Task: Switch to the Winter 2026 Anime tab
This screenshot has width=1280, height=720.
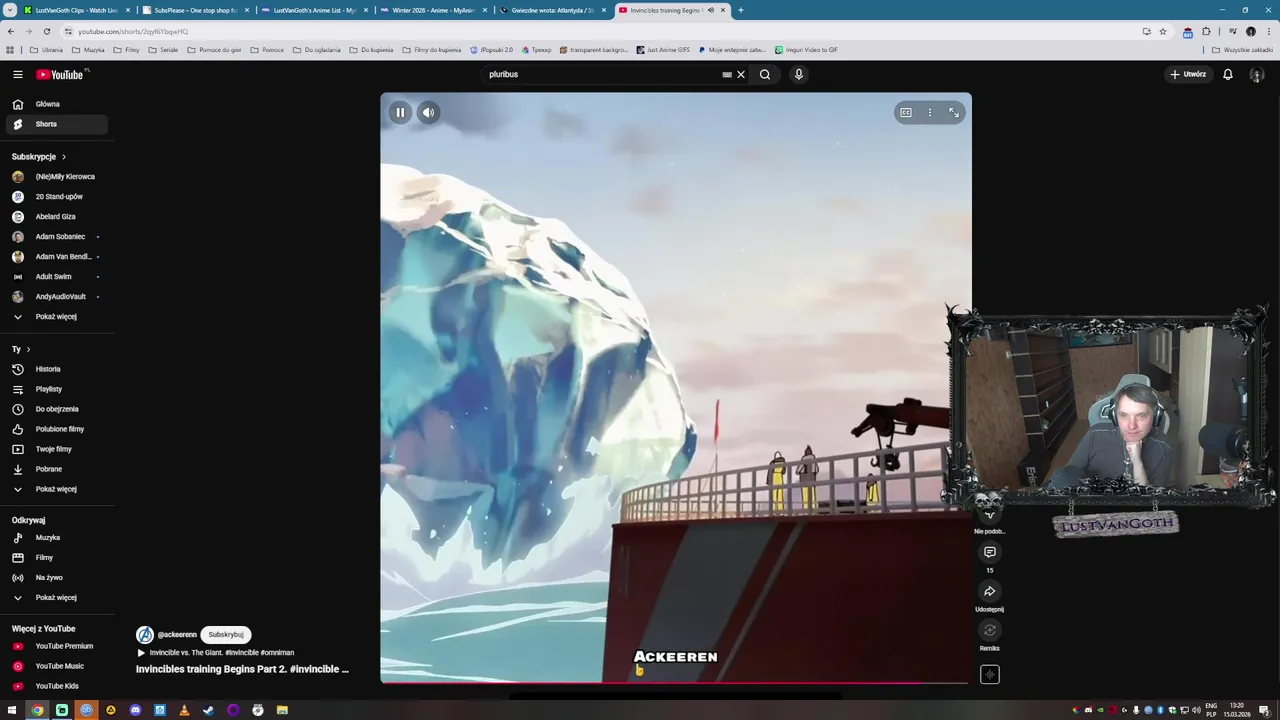Action: coord(433,10)
